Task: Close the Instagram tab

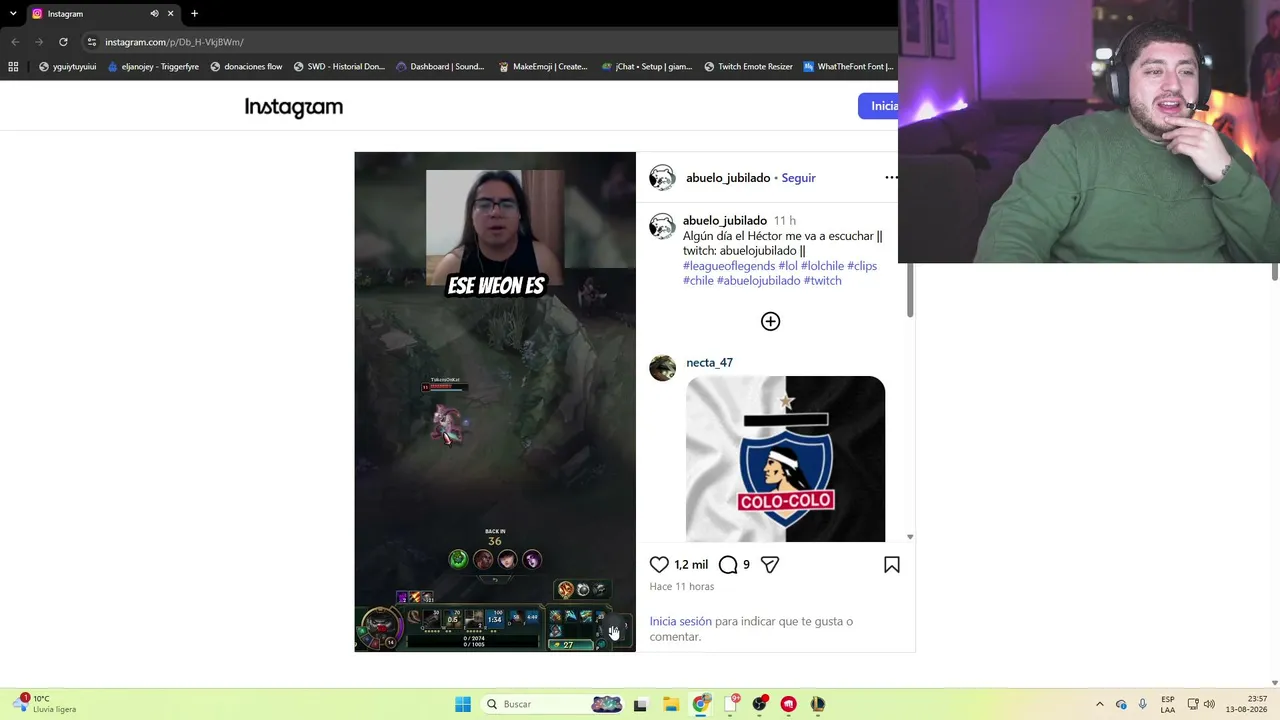Action: tap(171, 14)
